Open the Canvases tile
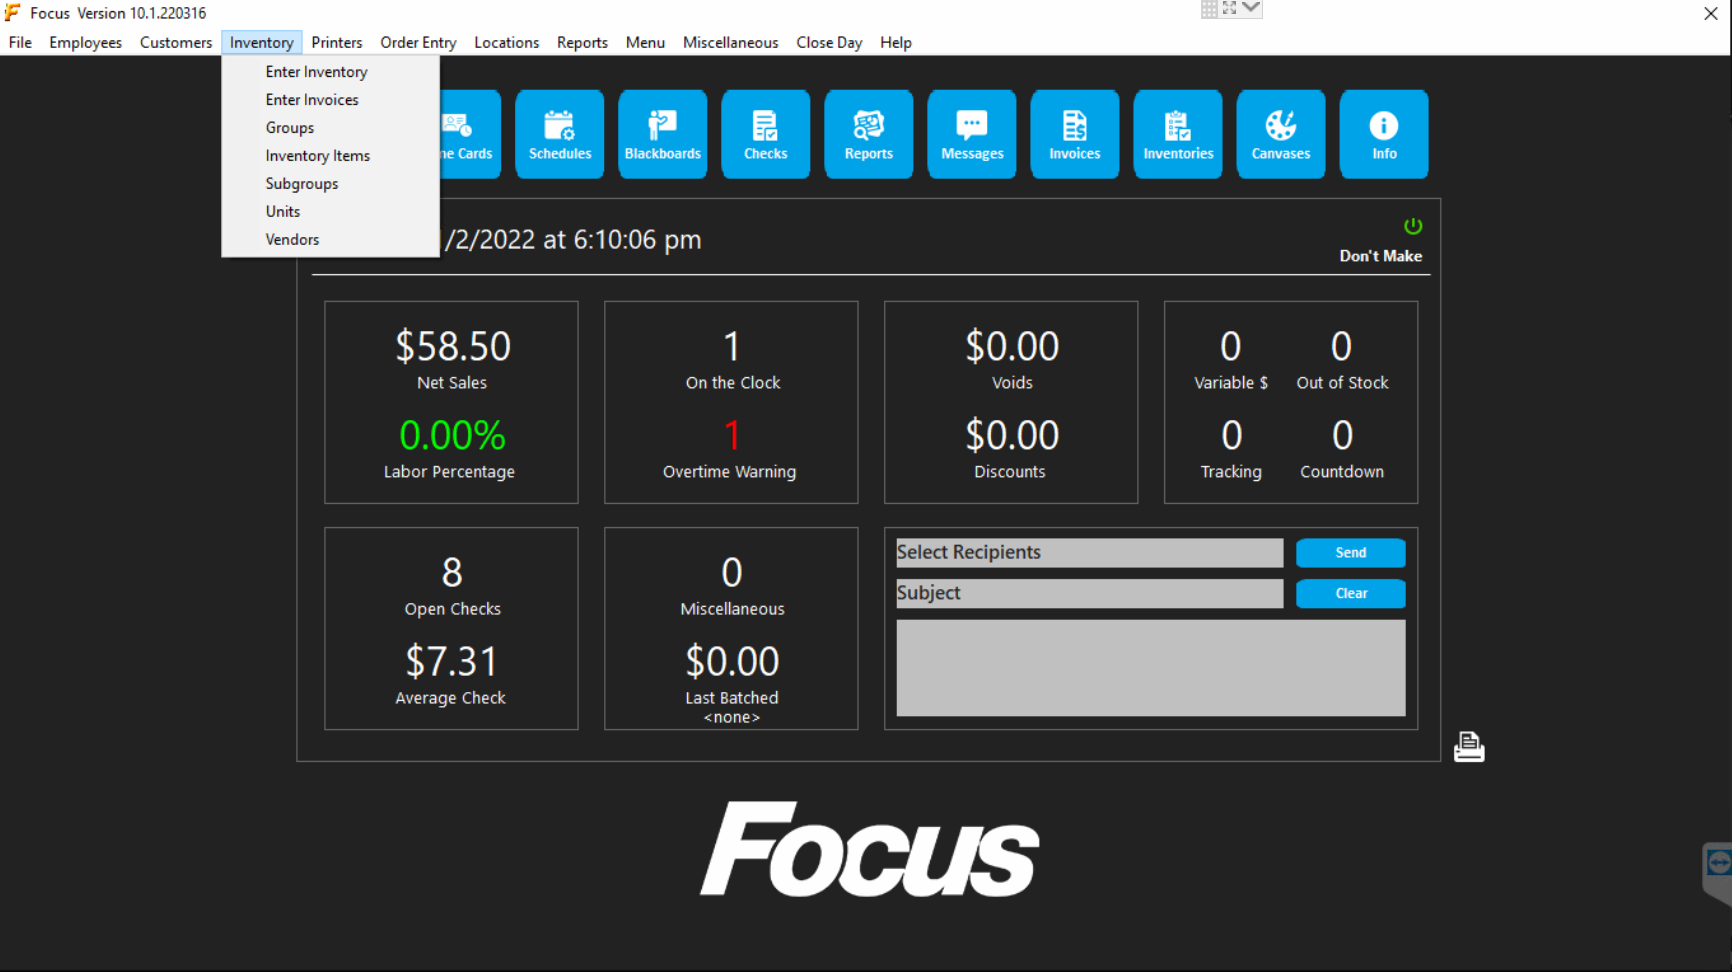Viewport: 1732px width, 972px height. 1281,134
